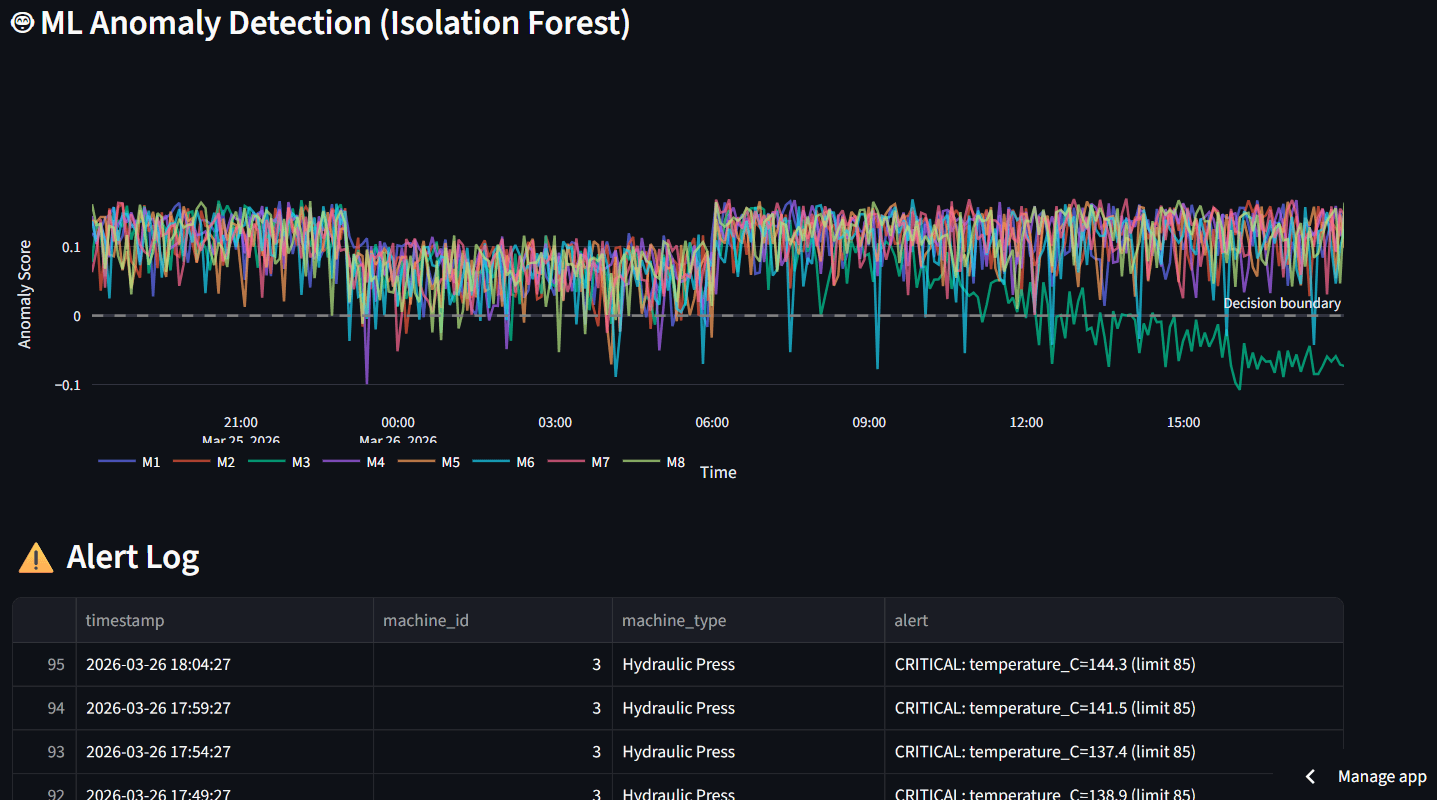The height and width of the screenshot is (800, 1437).
Task: Click row index 95
Action: [44, 664]
